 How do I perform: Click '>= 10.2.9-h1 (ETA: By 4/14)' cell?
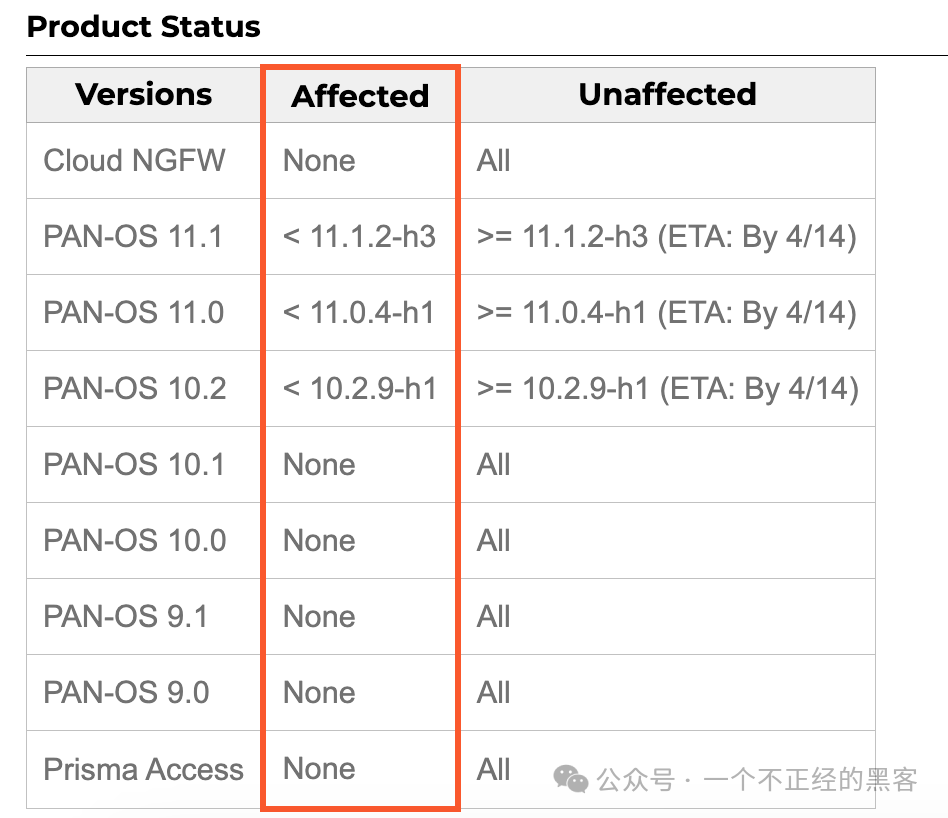(668, 389)
